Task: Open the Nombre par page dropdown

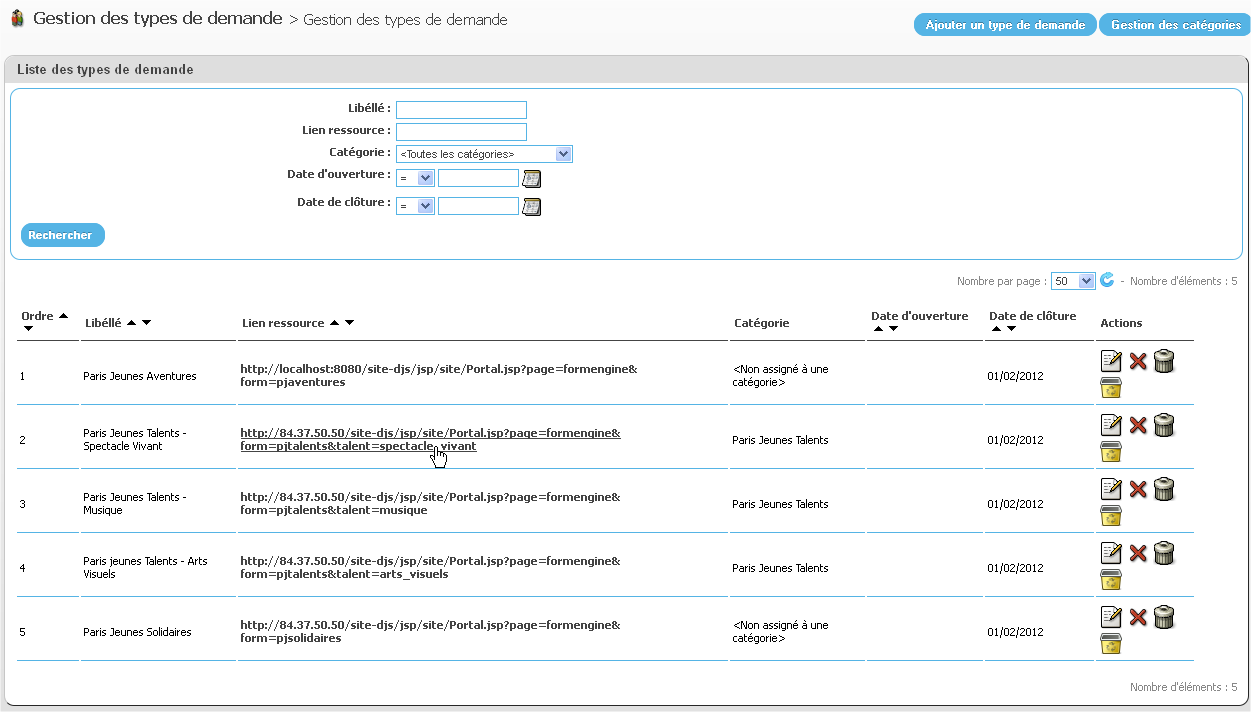Action: tap(1074, 281)
